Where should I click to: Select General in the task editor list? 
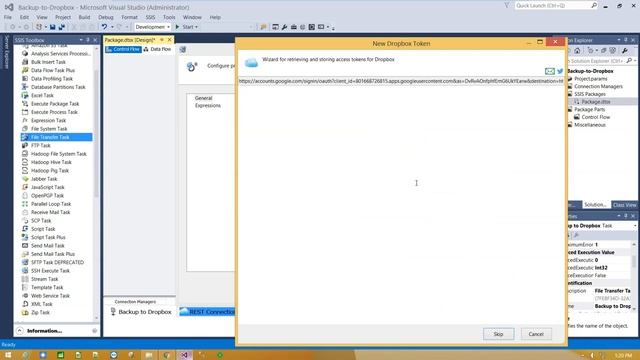(x=204, y=98)
